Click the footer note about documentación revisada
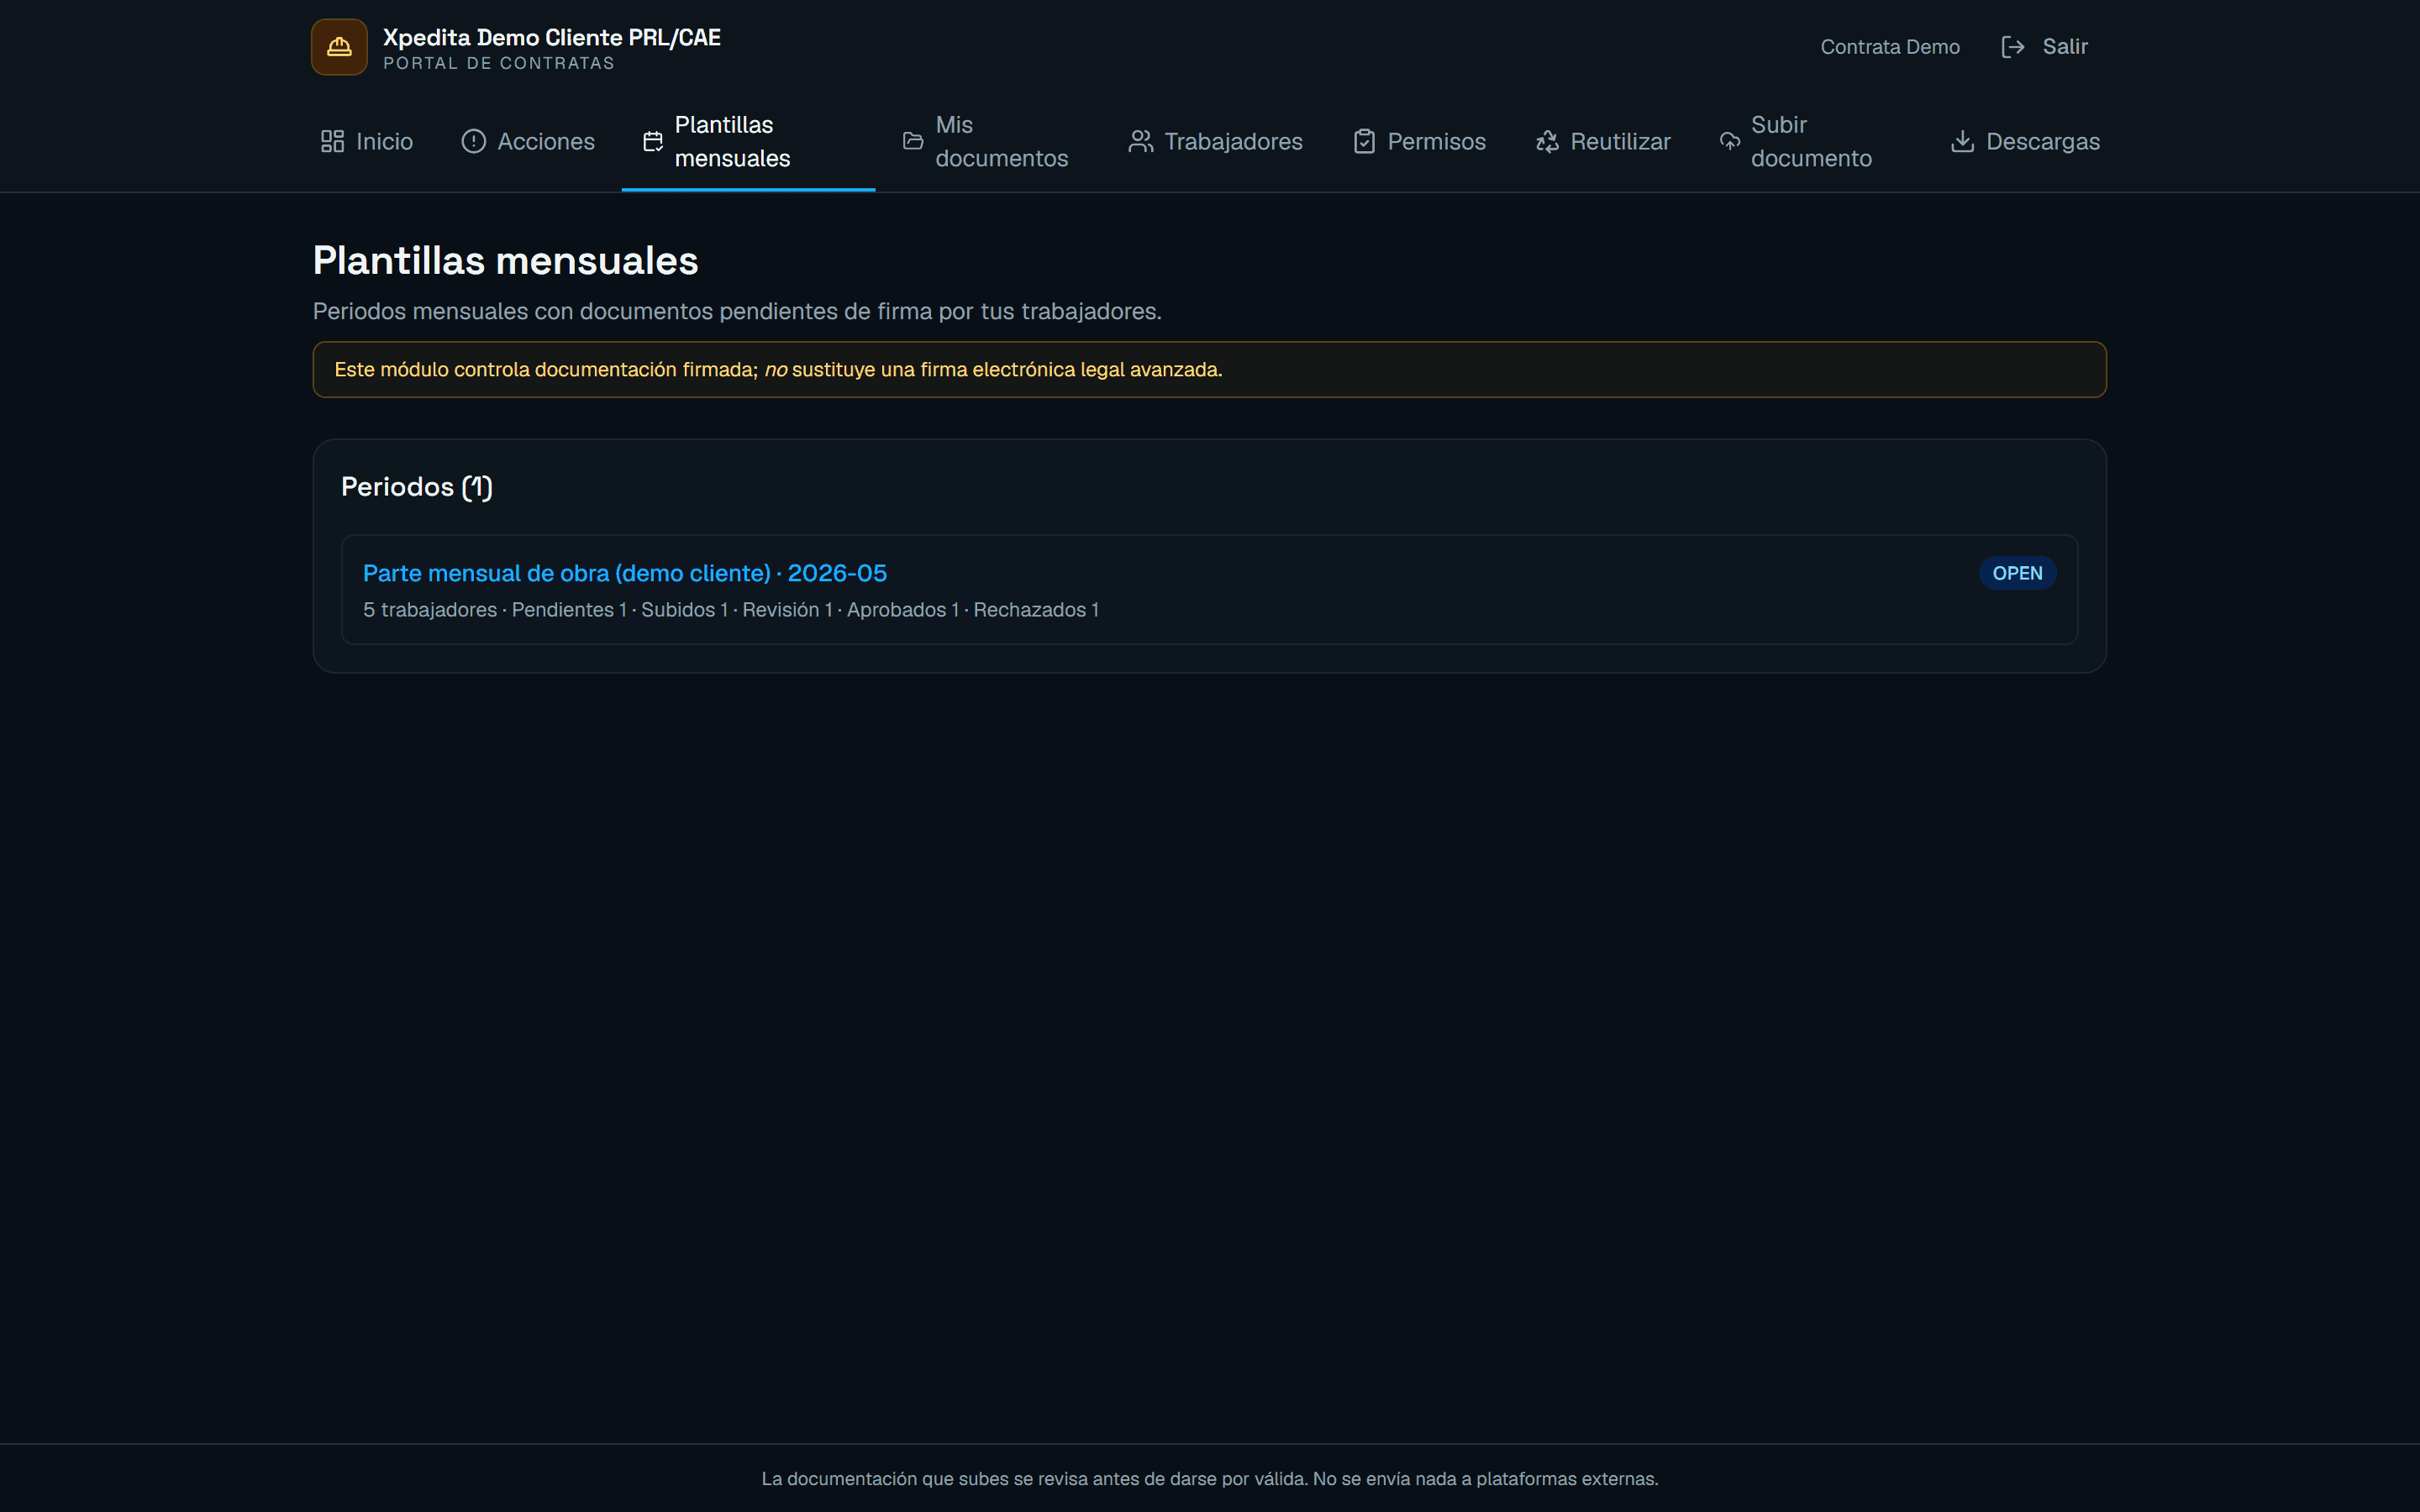Viewport: 2420px width, 1512px height. pyautogui.click(x=1210, y=1479)
